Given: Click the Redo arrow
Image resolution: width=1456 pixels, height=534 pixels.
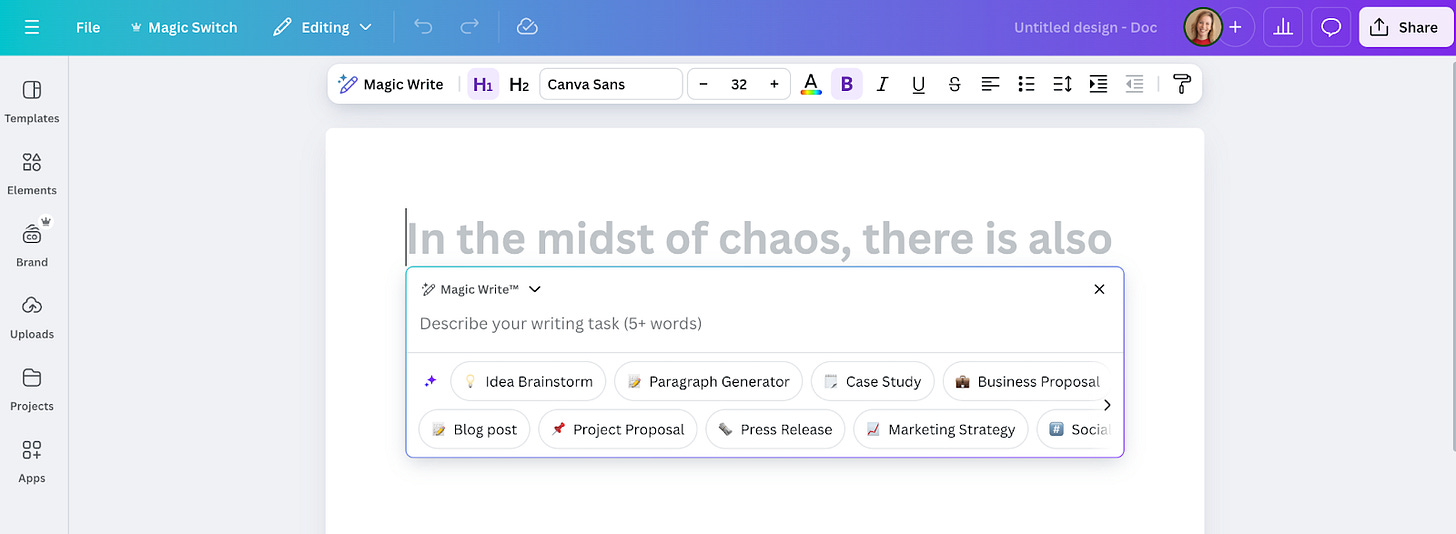Looking at the screenshot, I should tap(469, 27).
